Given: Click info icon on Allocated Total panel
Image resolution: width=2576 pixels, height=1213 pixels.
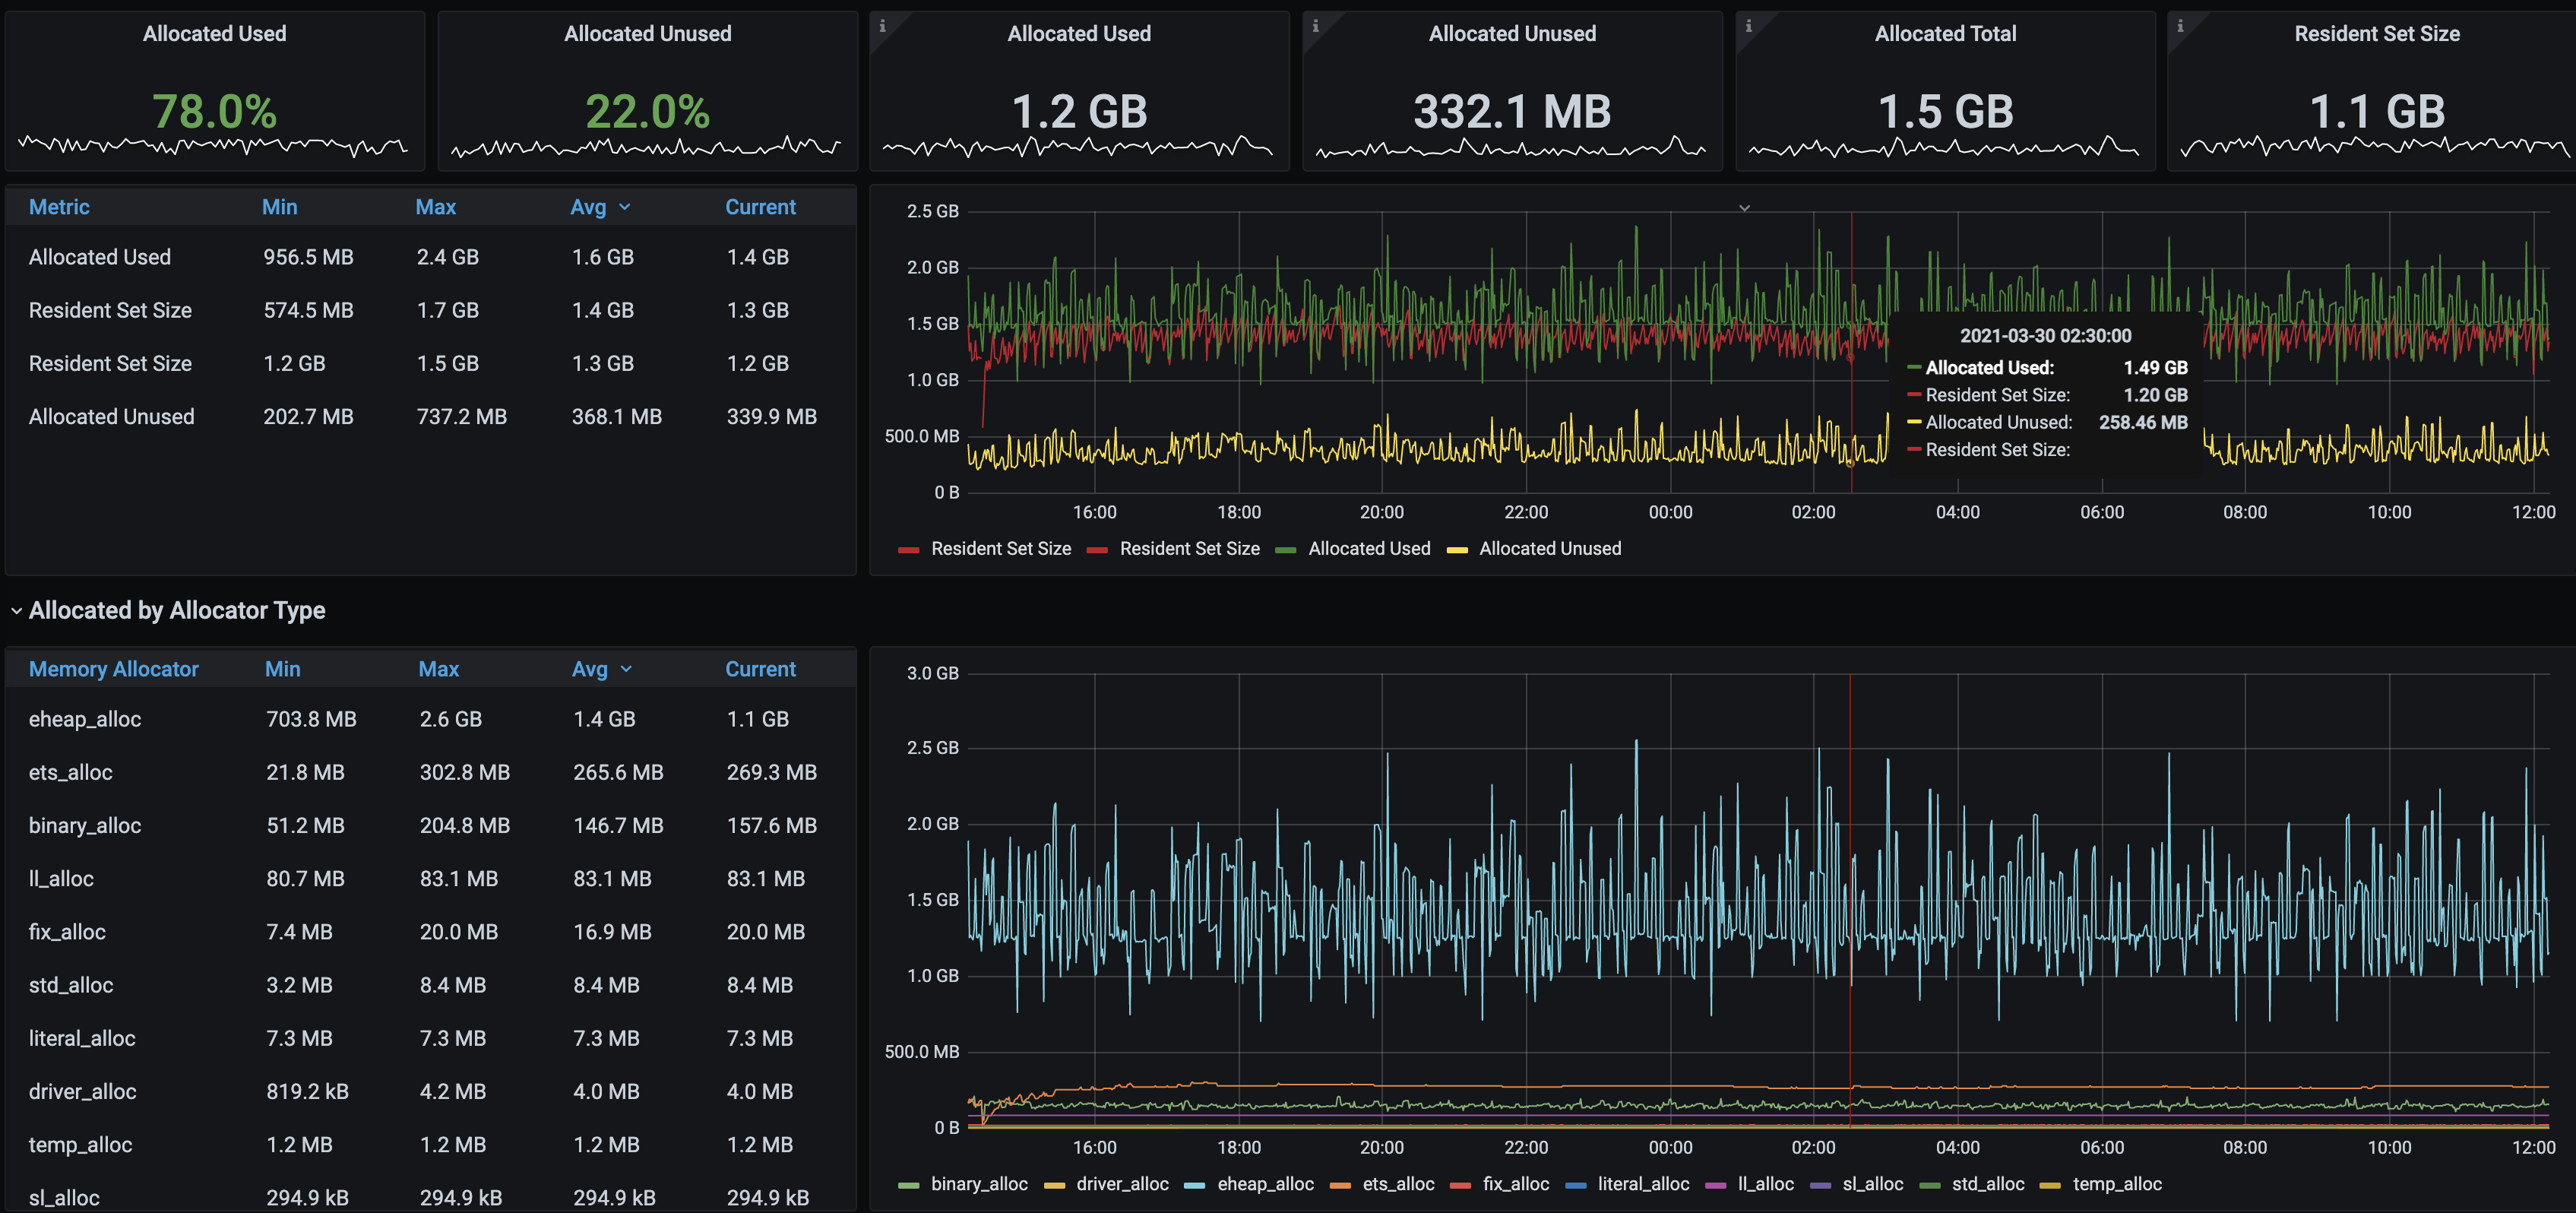Looking at the screenshot, I should pos(1748,26).
